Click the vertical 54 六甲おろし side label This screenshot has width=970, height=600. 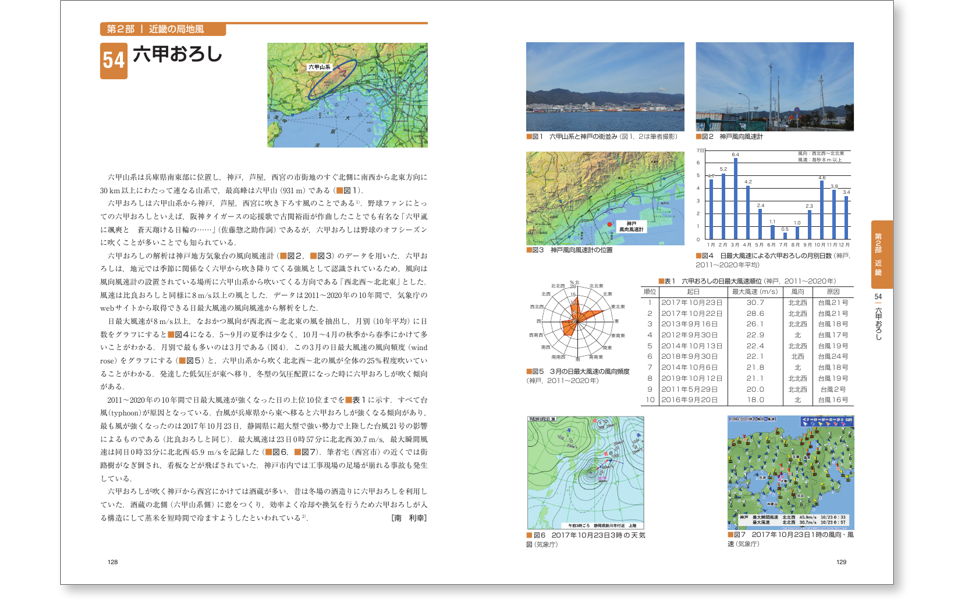pos(877,317)
